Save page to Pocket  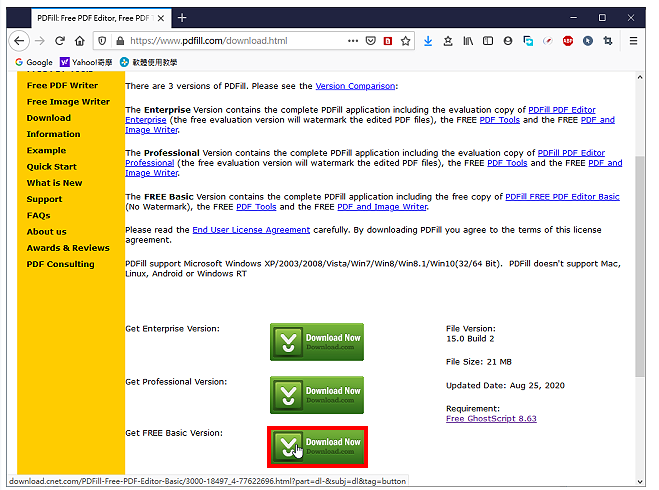point(370,41)
